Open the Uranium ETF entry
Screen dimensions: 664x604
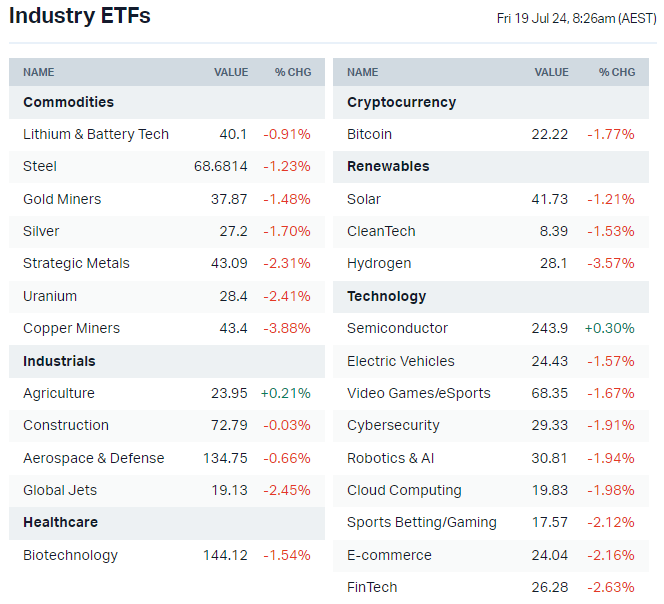point(50,296)
